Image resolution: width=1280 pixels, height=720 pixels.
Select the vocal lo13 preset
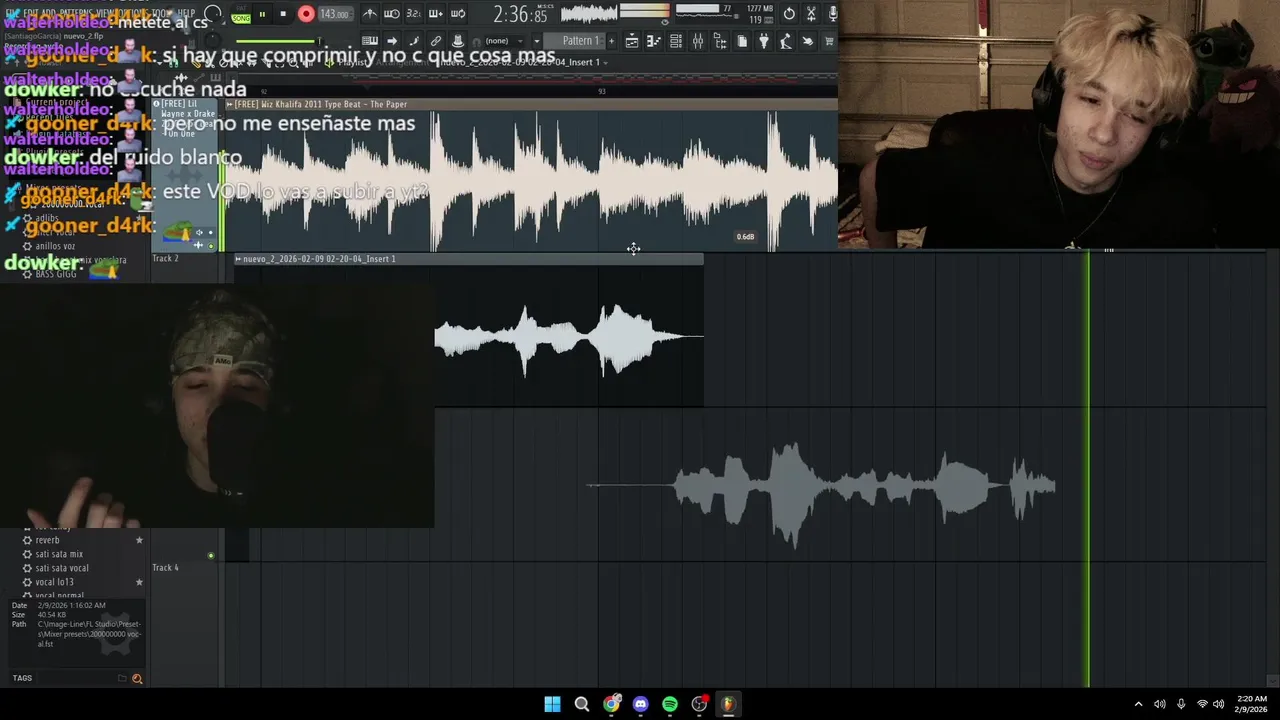pos(54,582)
